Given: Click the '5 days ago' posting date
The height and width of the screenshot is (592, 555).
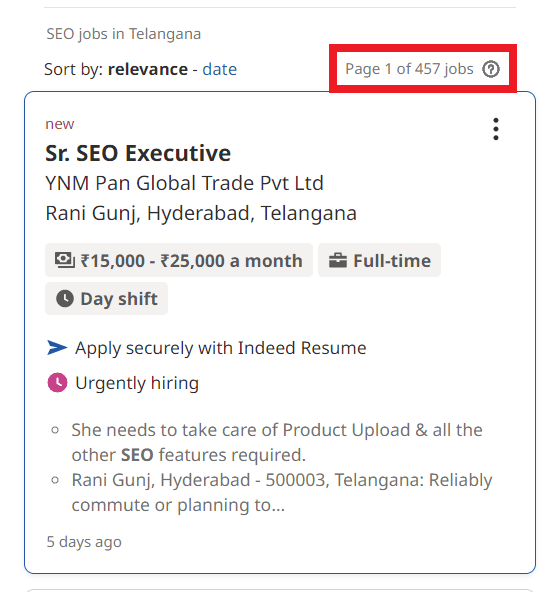Looking at the screenshot, I should 84,542.
